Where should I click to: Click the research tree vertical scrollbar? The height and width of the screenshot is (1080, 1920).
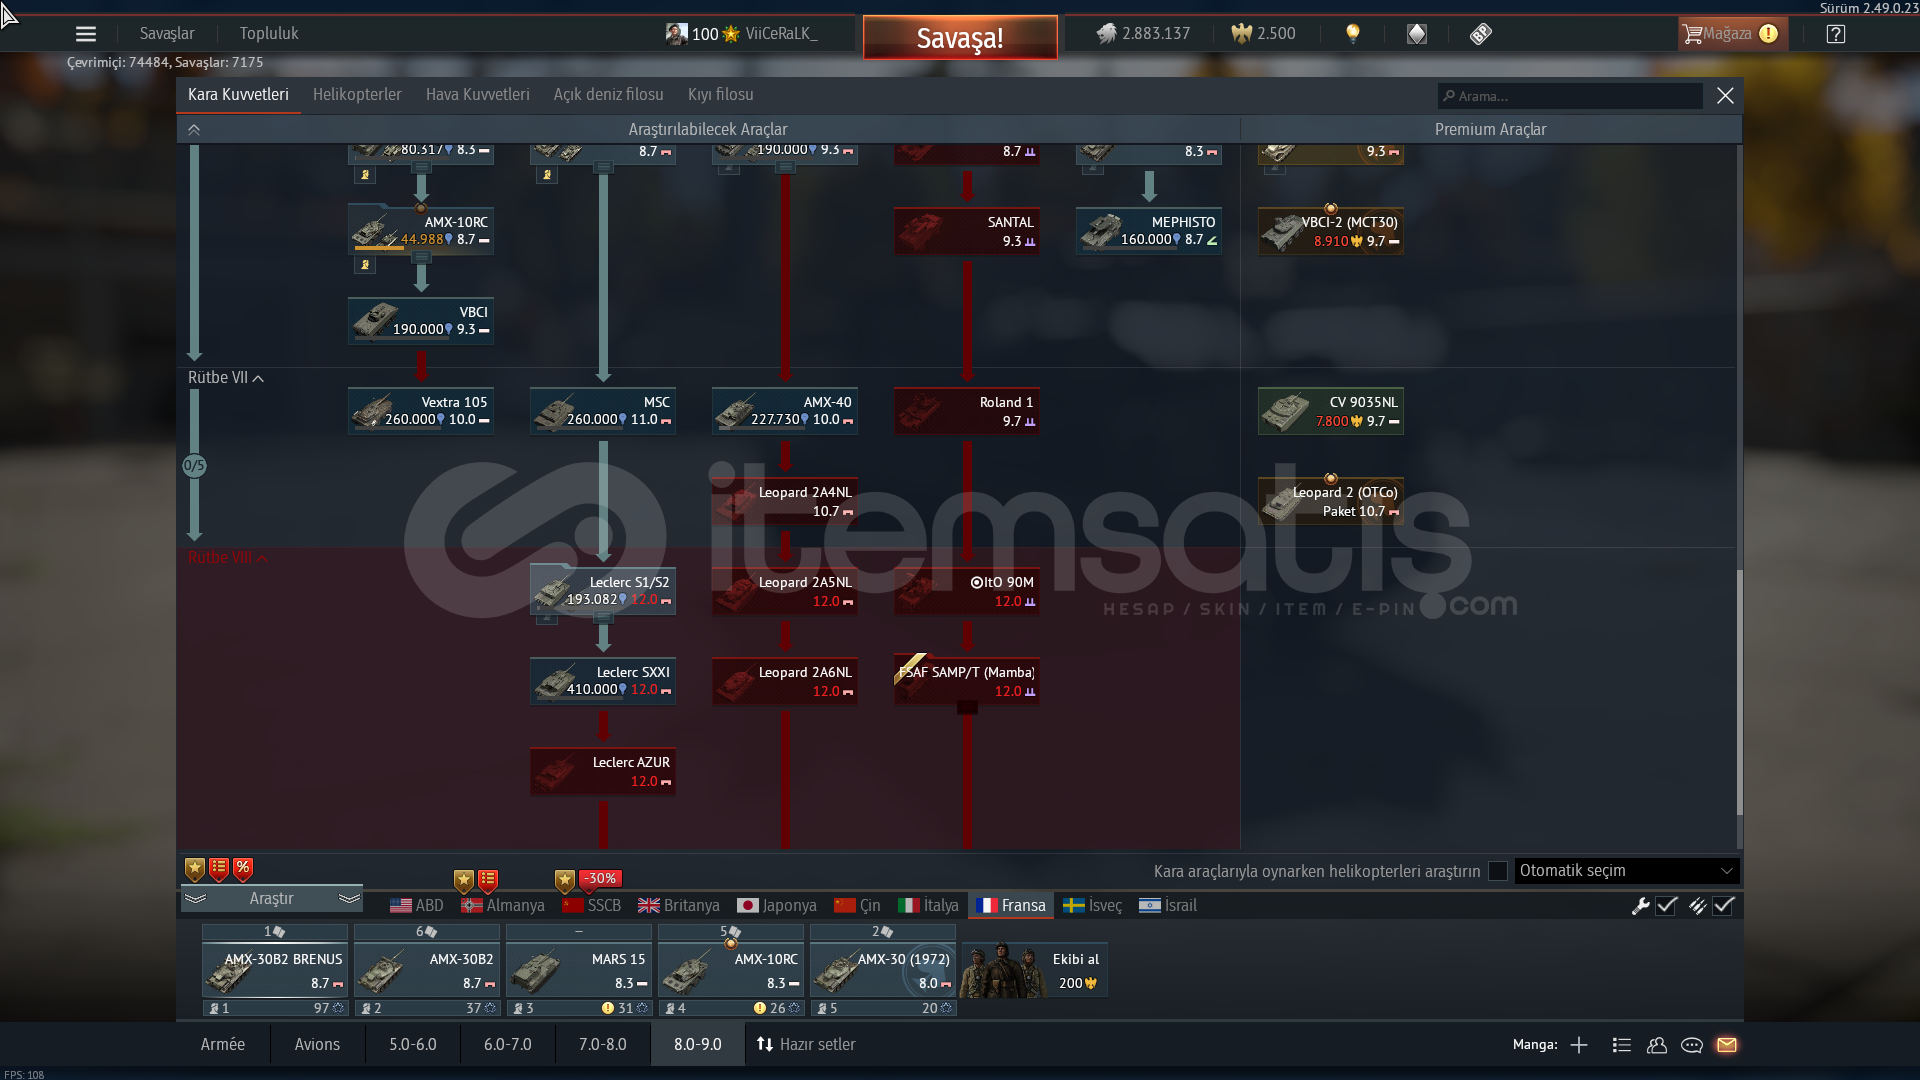(1739, 692)
